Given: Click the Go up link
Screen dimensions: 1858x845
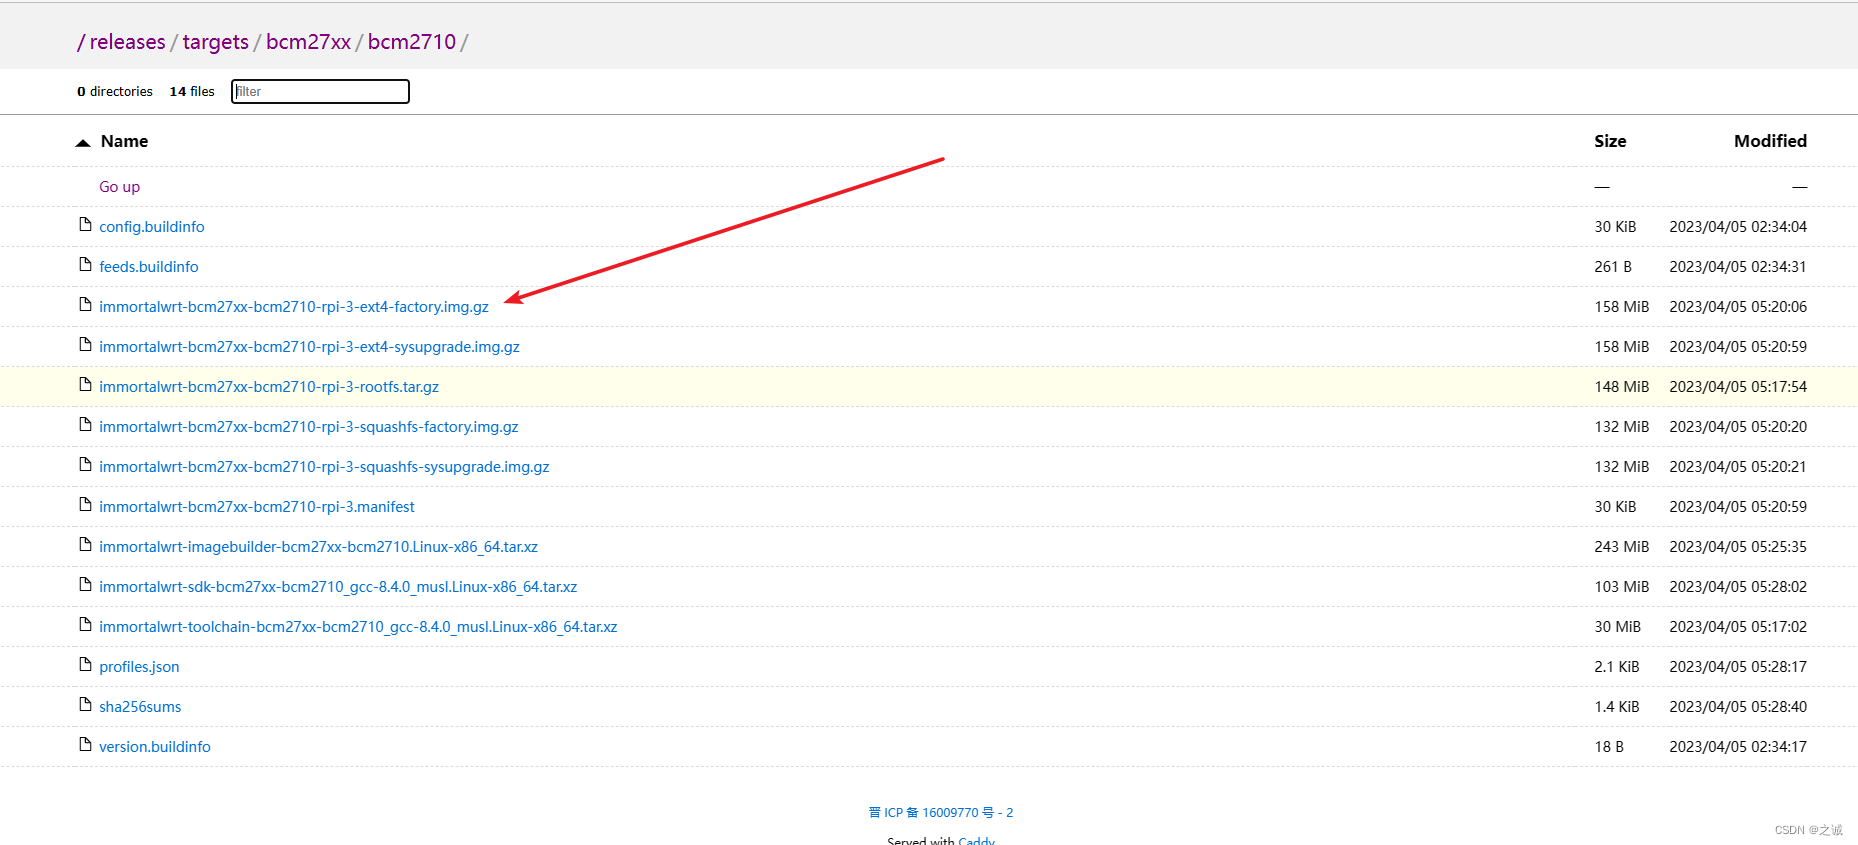Looking at the screenshot, I should pos(119,187).
